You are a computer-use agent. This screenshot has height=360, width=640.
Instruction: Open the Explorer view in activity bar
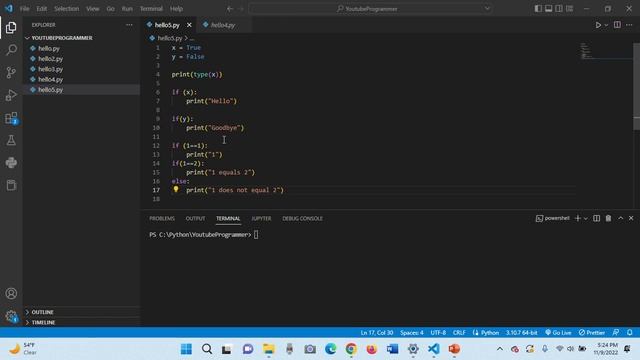11,27
